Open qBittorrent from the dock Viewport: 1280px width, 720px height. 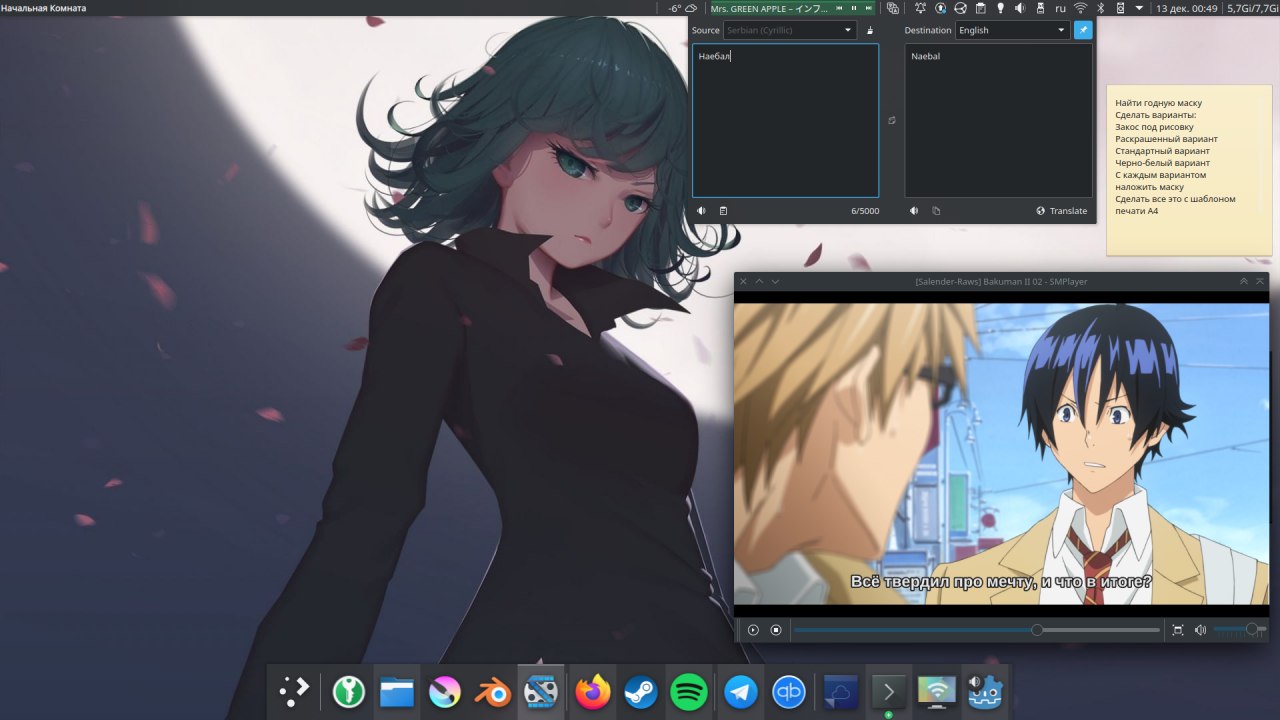(x=789, y=691)
